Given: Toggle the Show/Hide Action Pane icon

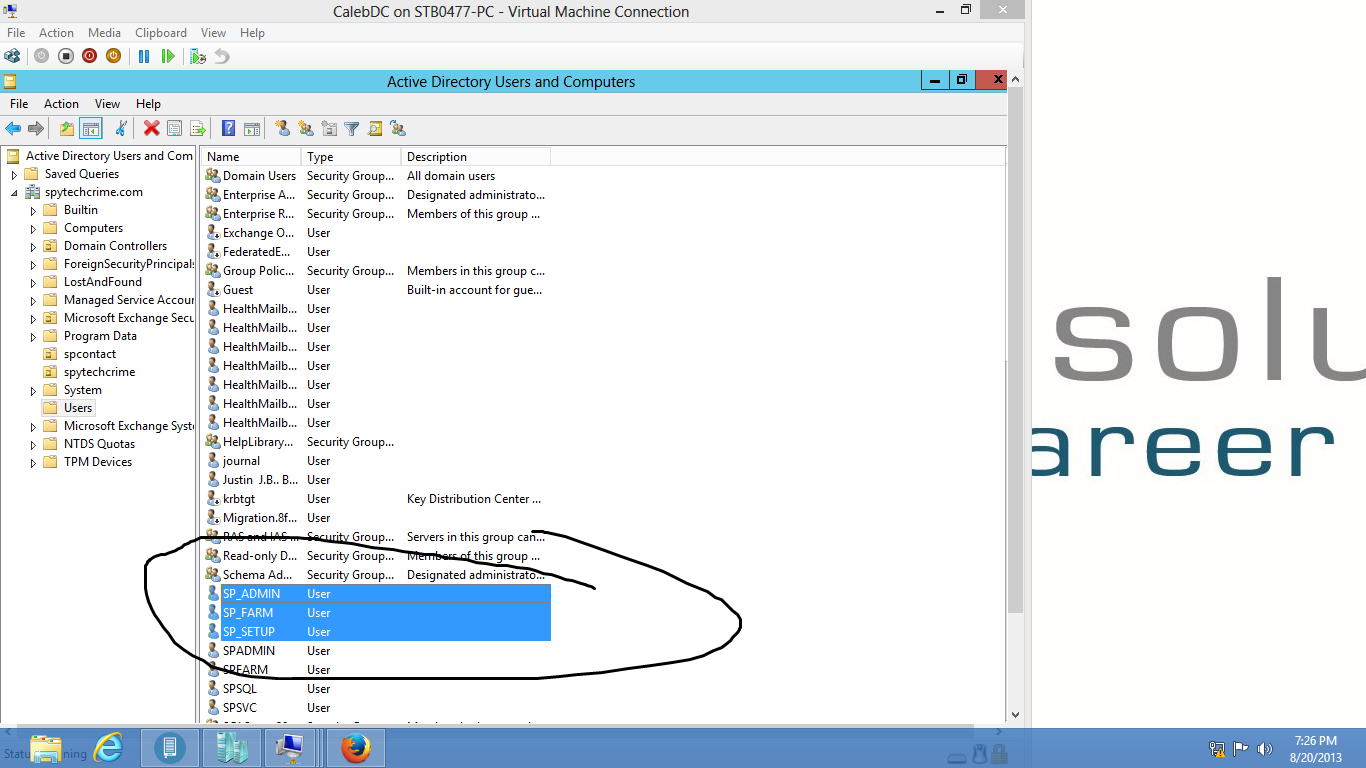Looking at the screenshot, I should (x=252, y=128).
